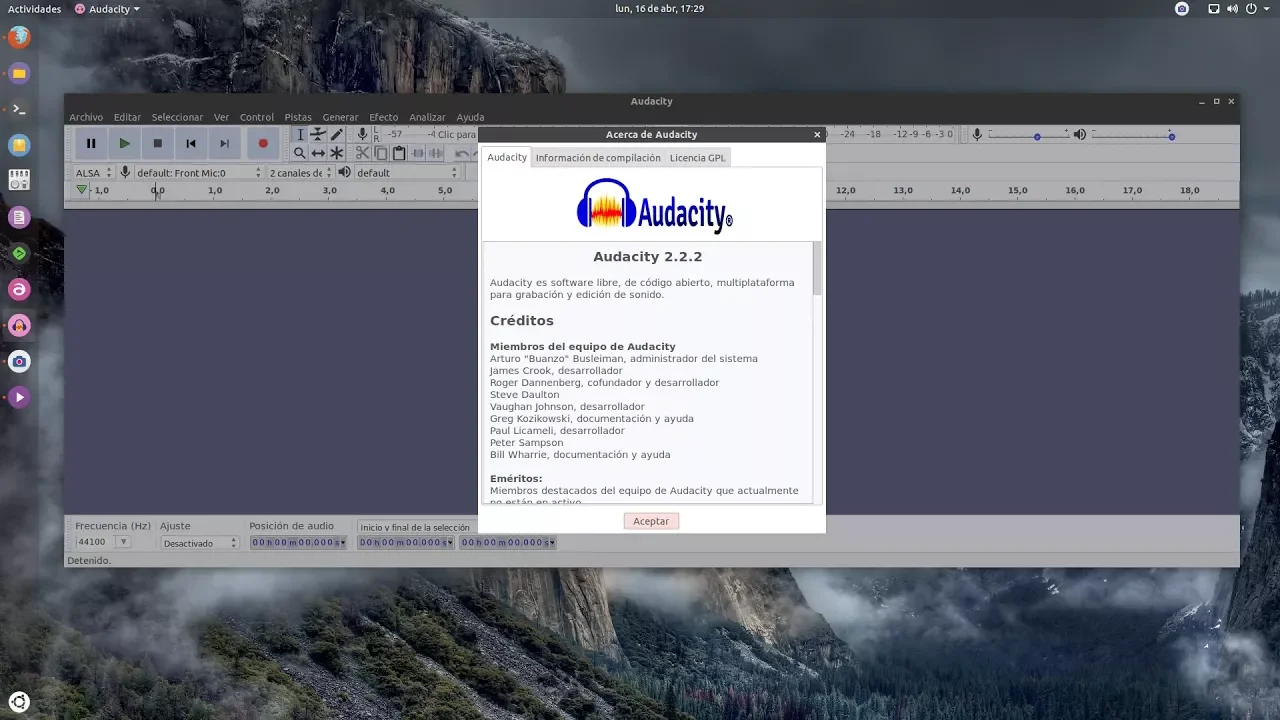Screen dimensions: 1280x720
Task: Click microphone icon beside recording volume slider
Action: click(977, 134)
